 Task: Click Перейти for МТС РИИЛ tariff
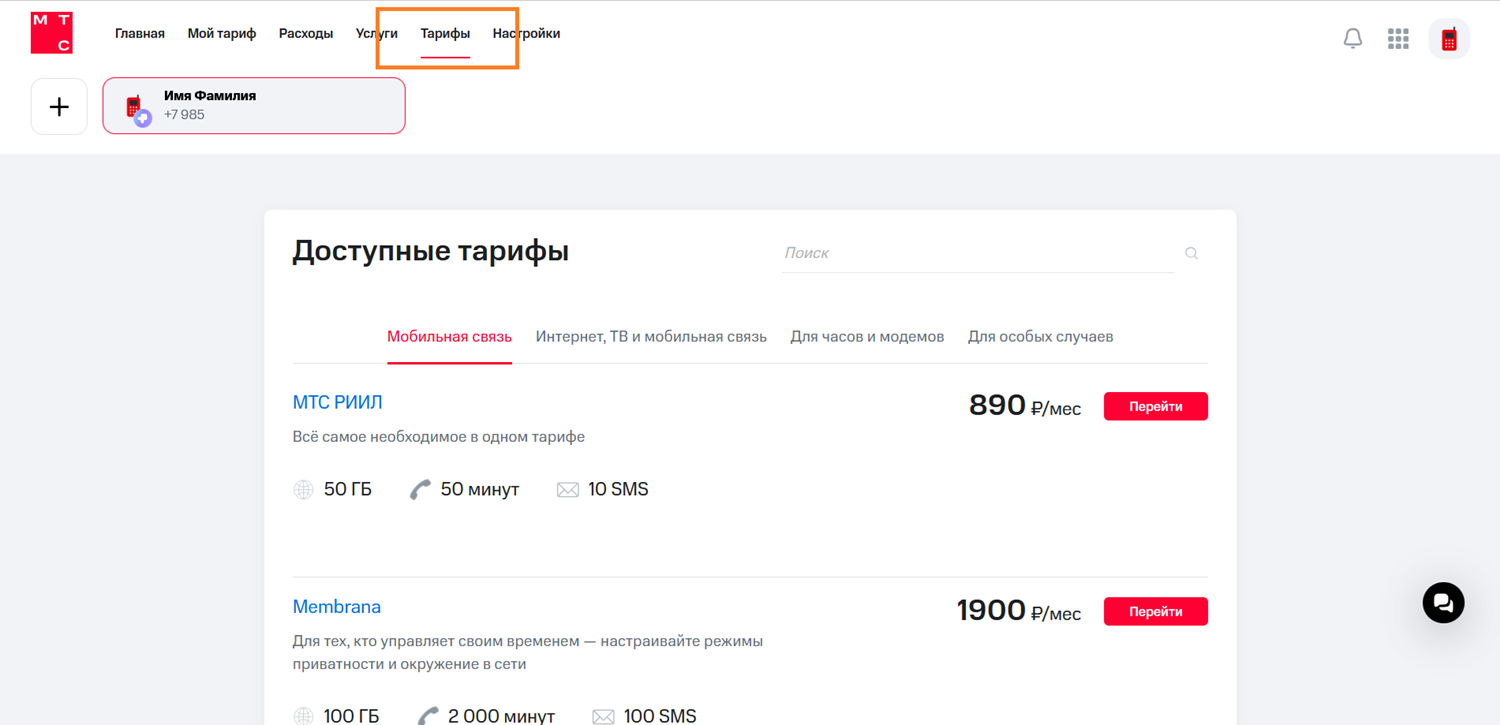[1155, 406]
